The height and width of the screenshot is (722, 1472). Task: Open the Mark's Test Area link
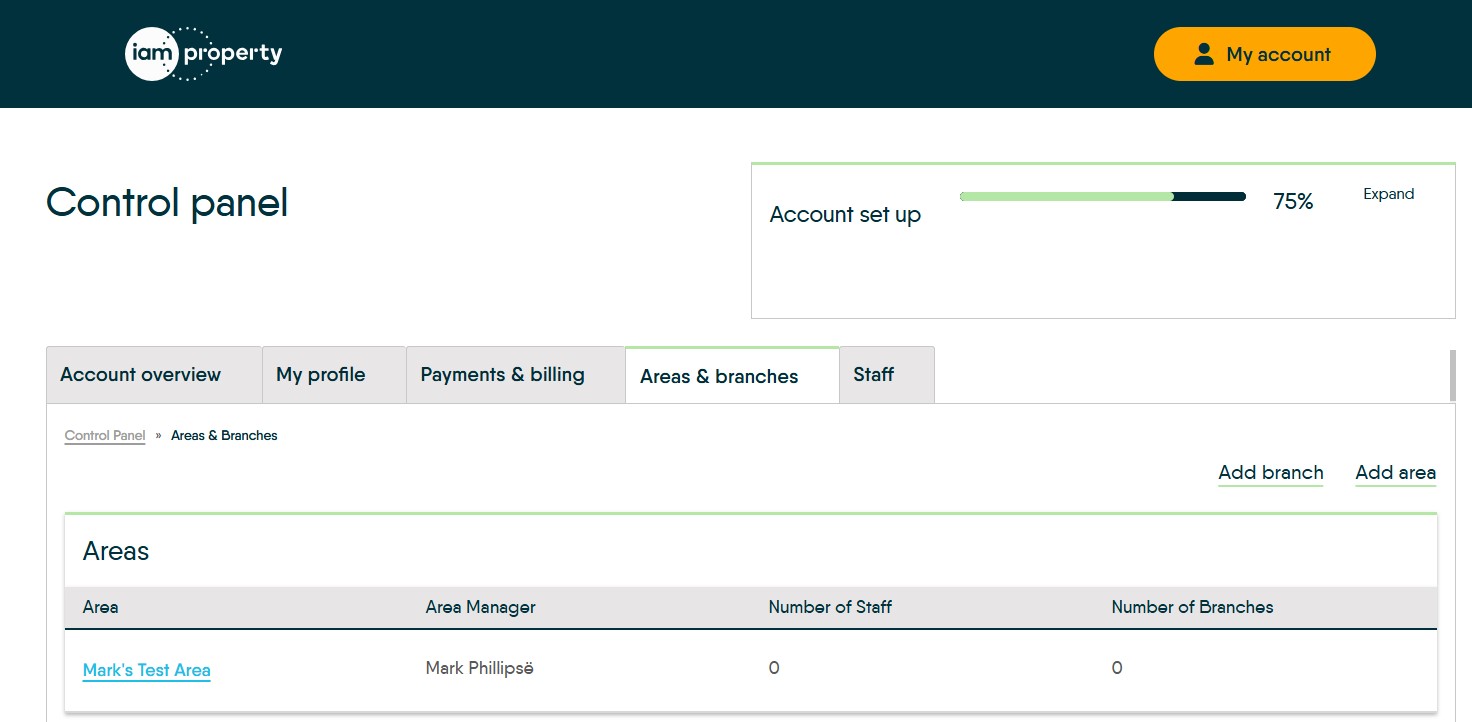[x=147, y=670]
